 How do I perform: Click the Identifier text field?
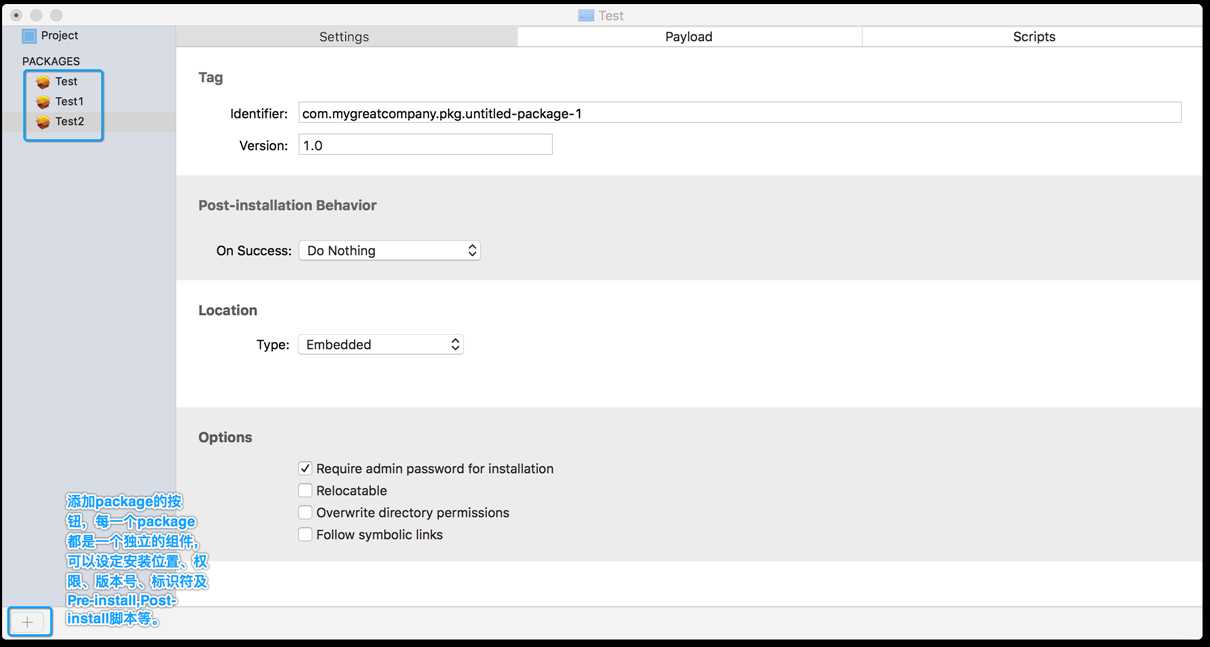coord(740,113)
